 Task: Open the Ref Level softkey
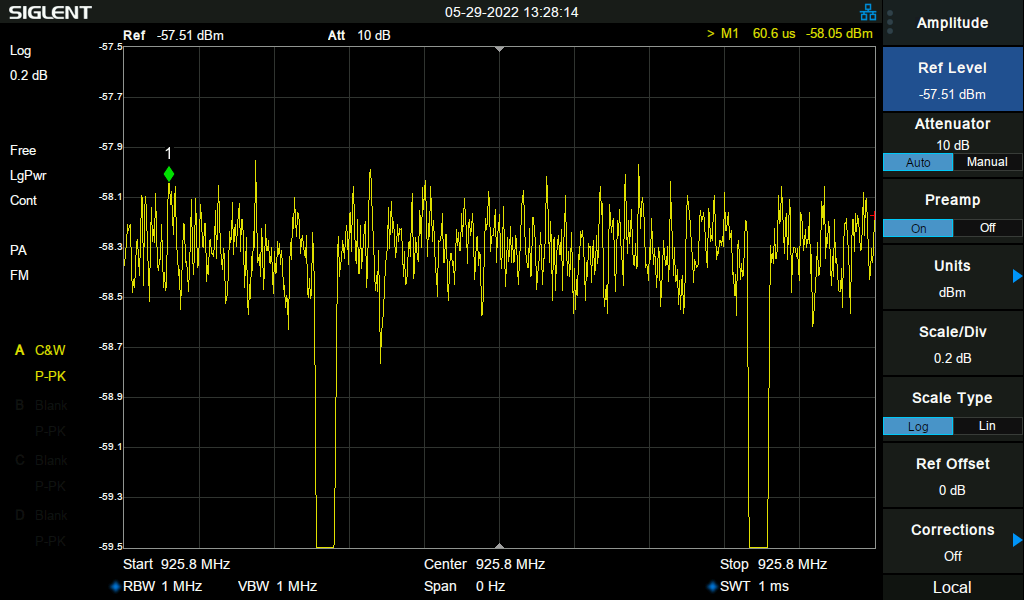point(952,80)
